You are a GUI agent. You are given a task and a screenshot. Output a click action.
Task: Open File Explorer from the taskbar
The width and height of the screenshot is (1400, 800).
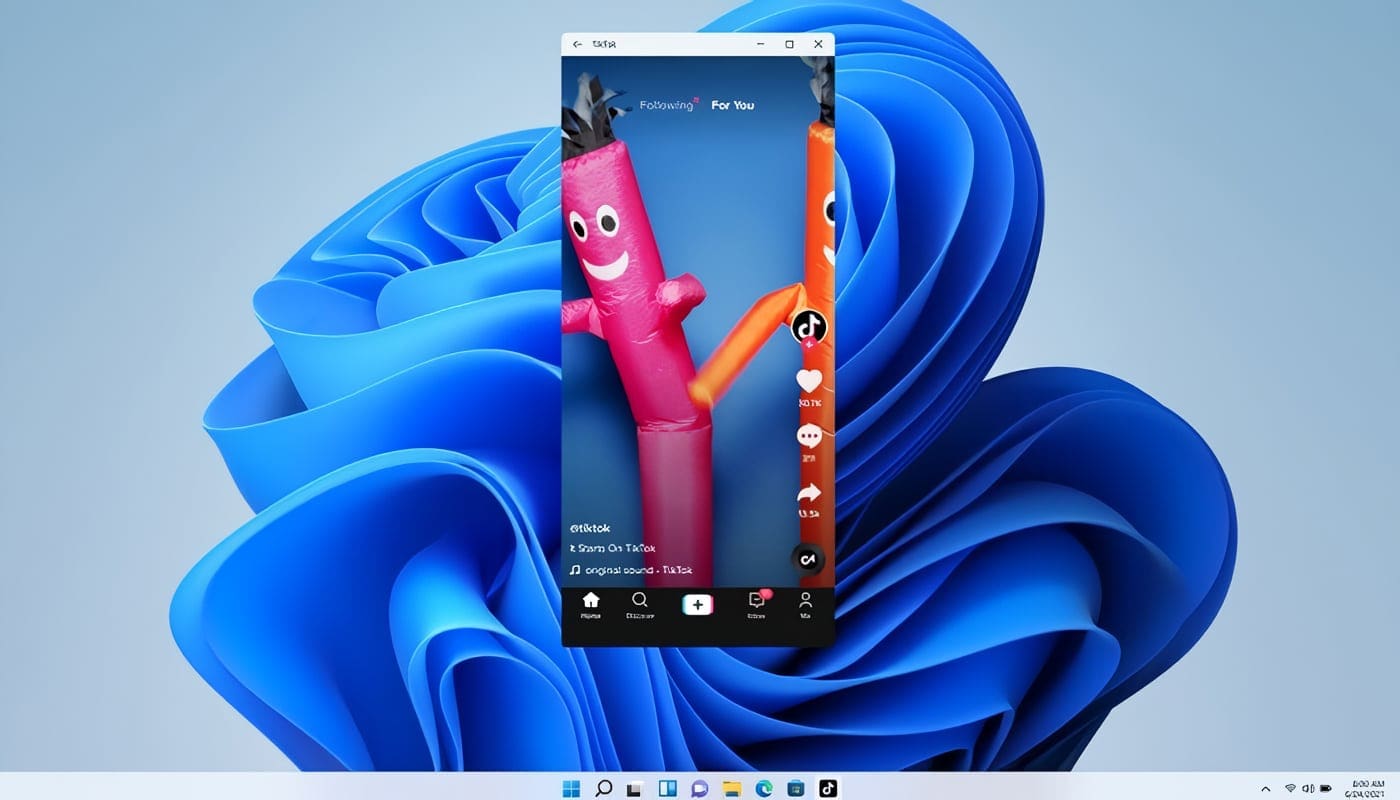[x=731, y=788]
